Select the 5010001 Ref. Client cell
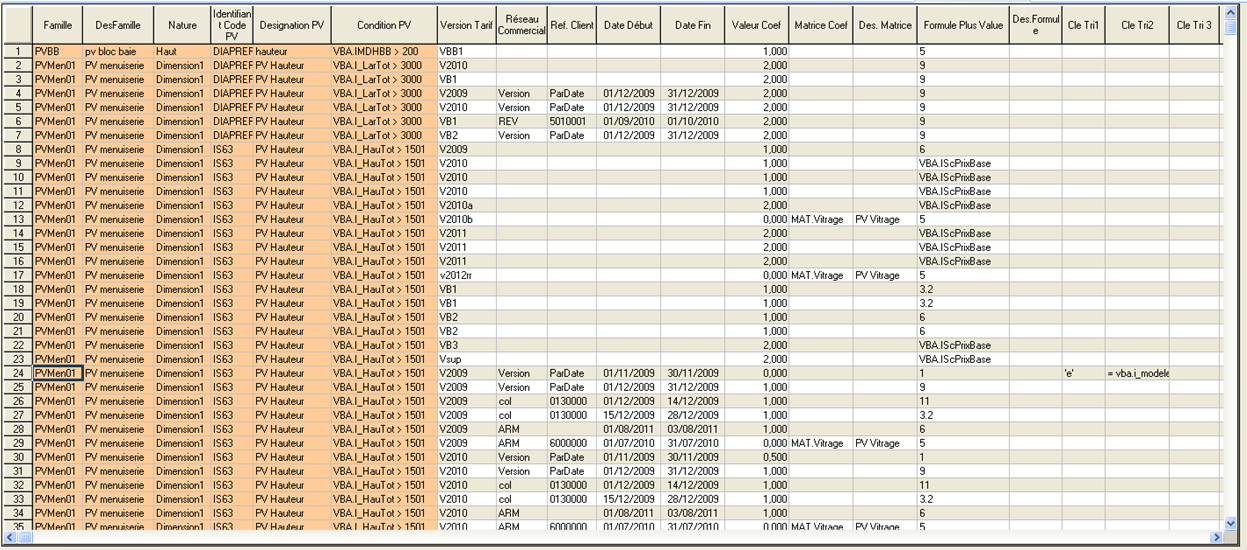 pyautogui.click(x=572, y=120)
